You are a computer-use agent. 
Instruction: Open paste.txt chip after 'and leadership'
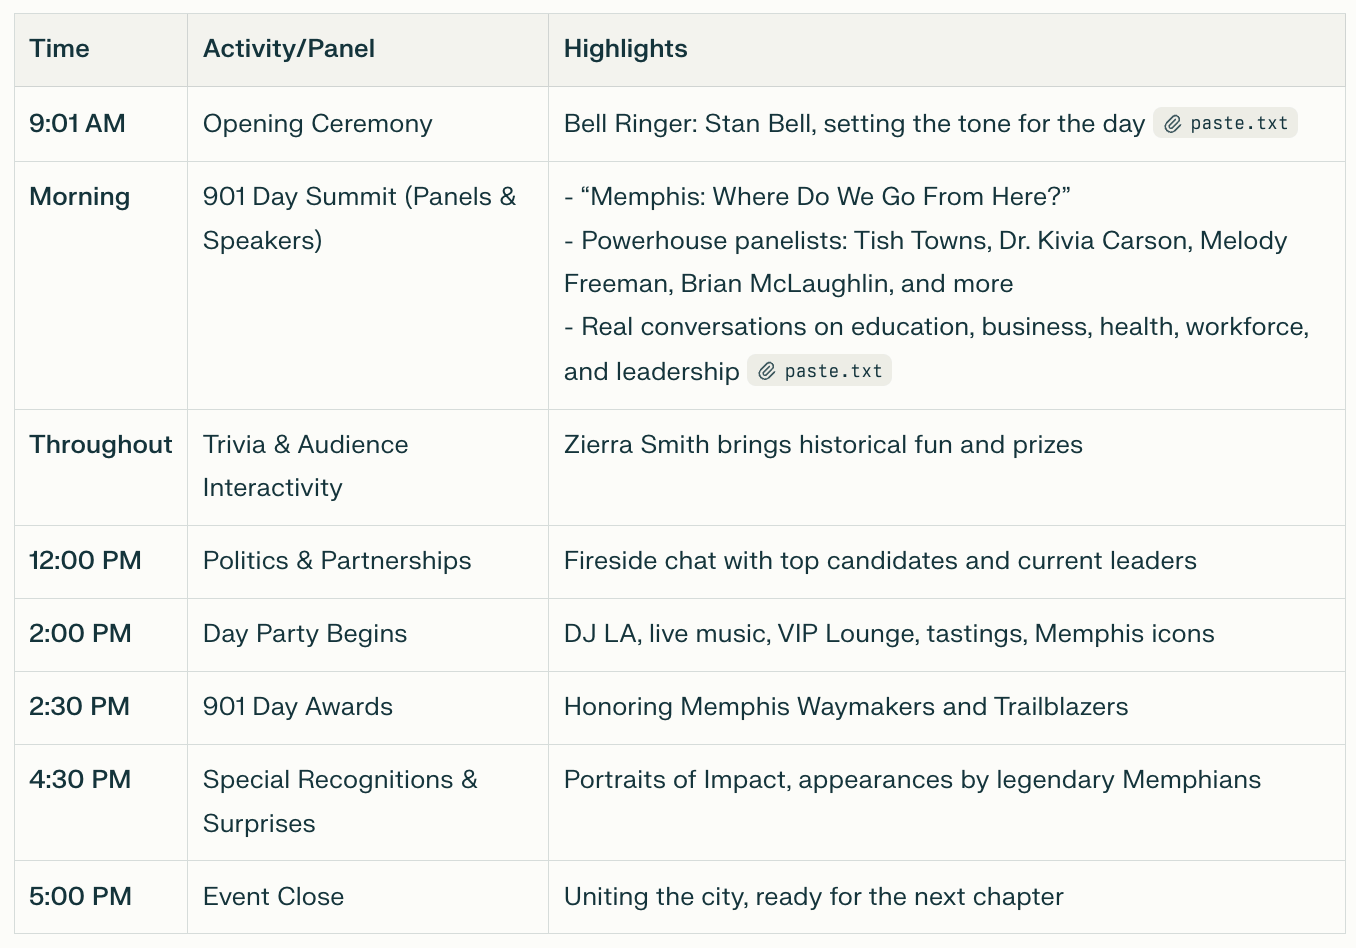point(819,371)
